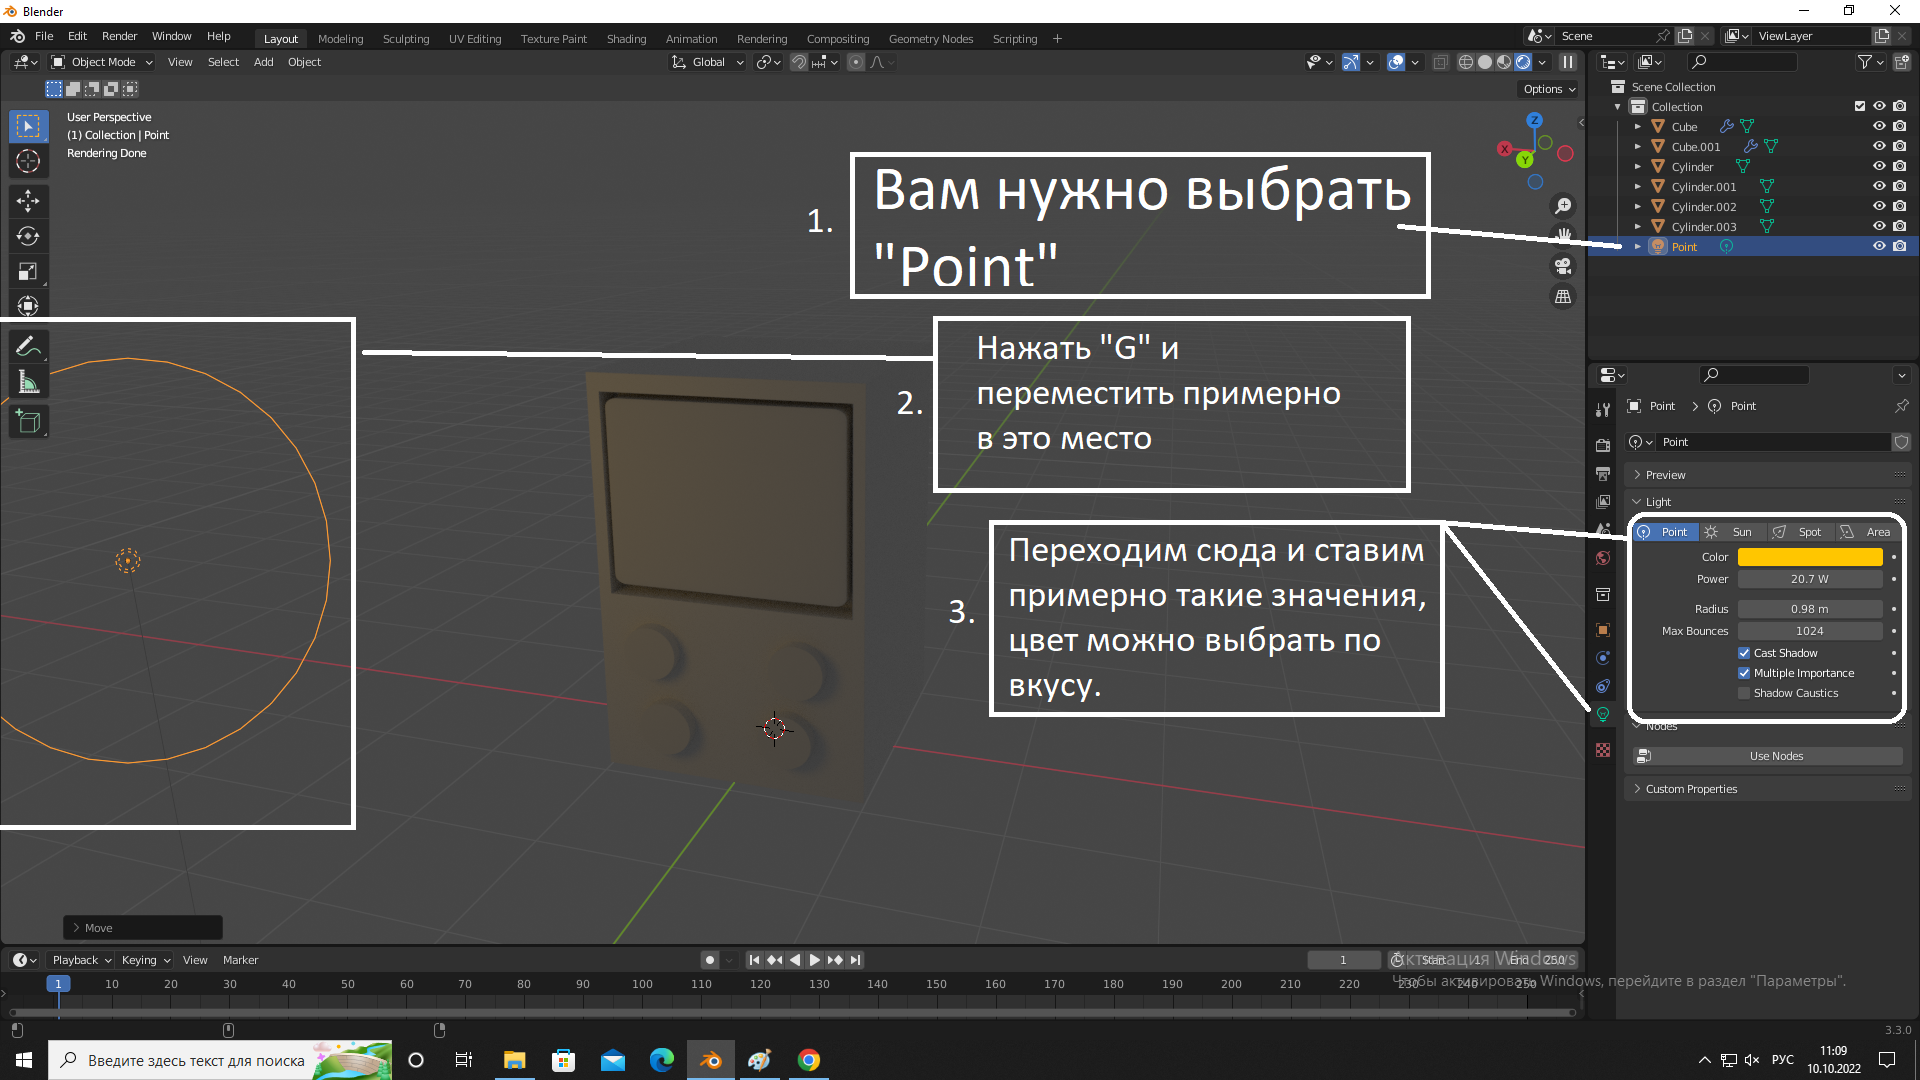
Task: Switch perspective/orthographic with grid icon
Action: [1562, 297]
